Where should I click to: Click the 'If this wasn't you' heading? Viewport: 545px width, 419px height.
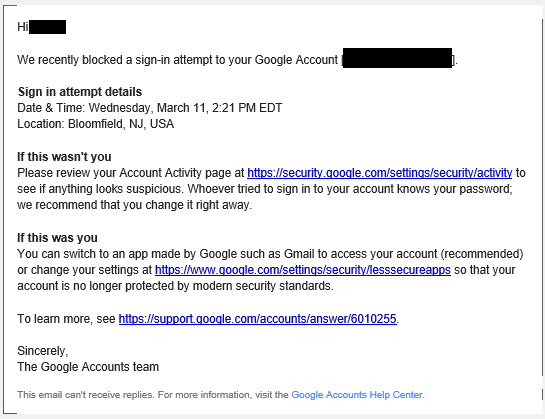pos(64,157)
